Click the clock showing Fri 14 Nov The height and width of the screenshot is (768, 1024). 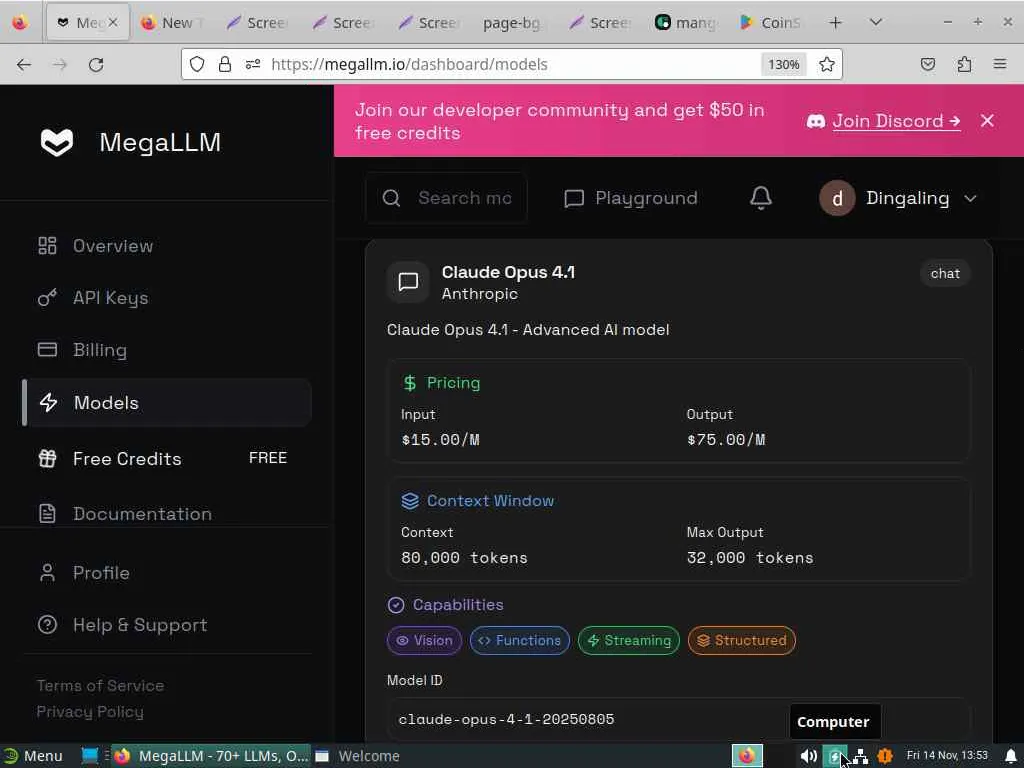(947, 756)
